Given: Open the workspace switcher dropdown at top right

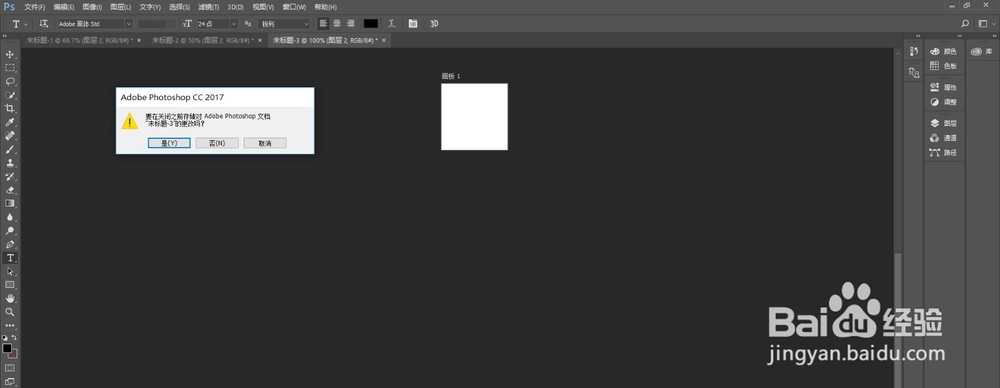Looking at the screenshot, I should pyautogui.click(x=986, y=24).
